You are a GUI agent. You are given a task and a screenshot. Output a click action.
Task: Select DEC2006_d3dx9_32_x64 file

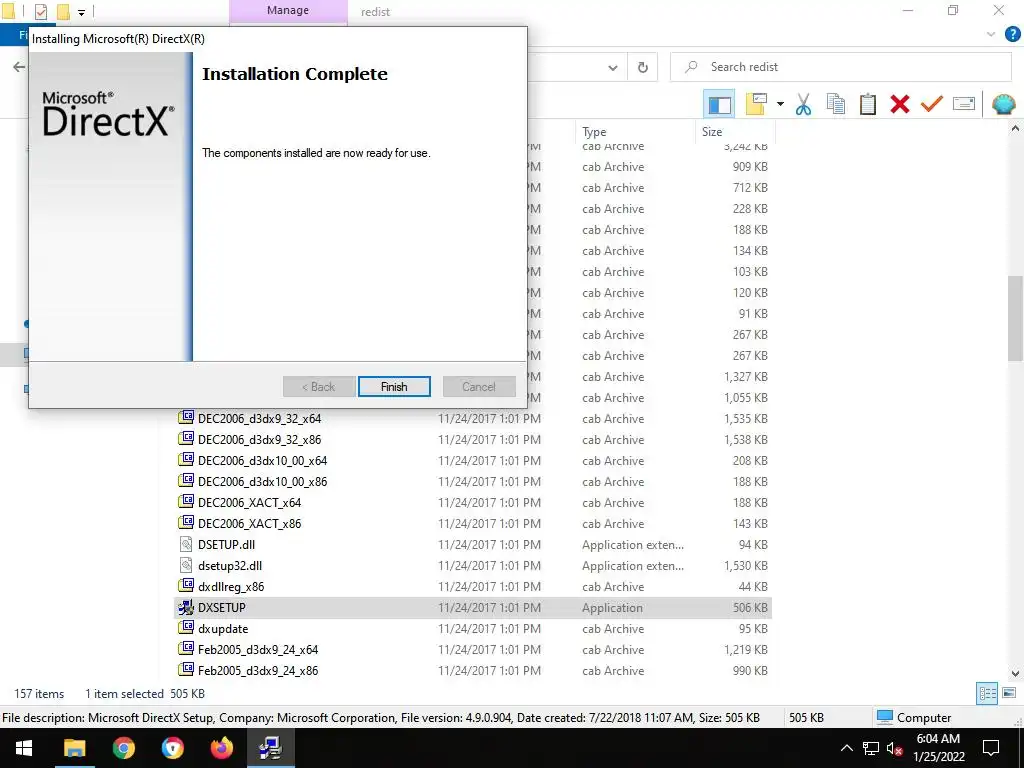[473, 419]
